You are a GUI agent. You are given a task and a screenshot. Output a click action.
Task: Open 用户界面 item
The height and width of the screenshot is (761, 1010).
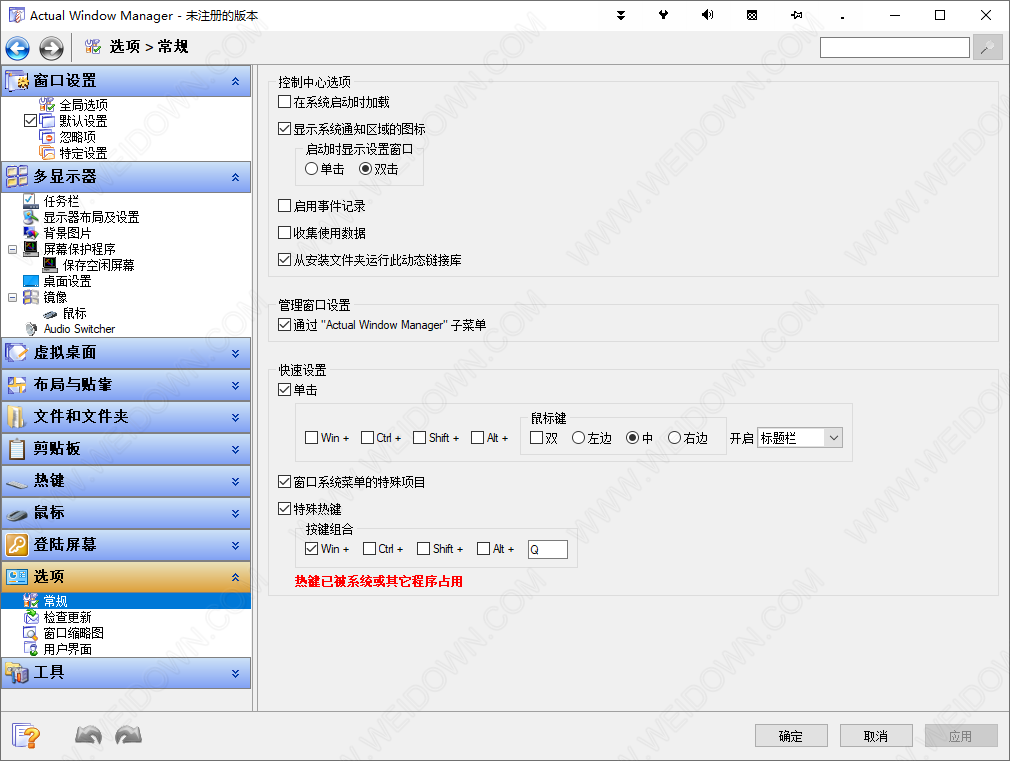point(67,649)
